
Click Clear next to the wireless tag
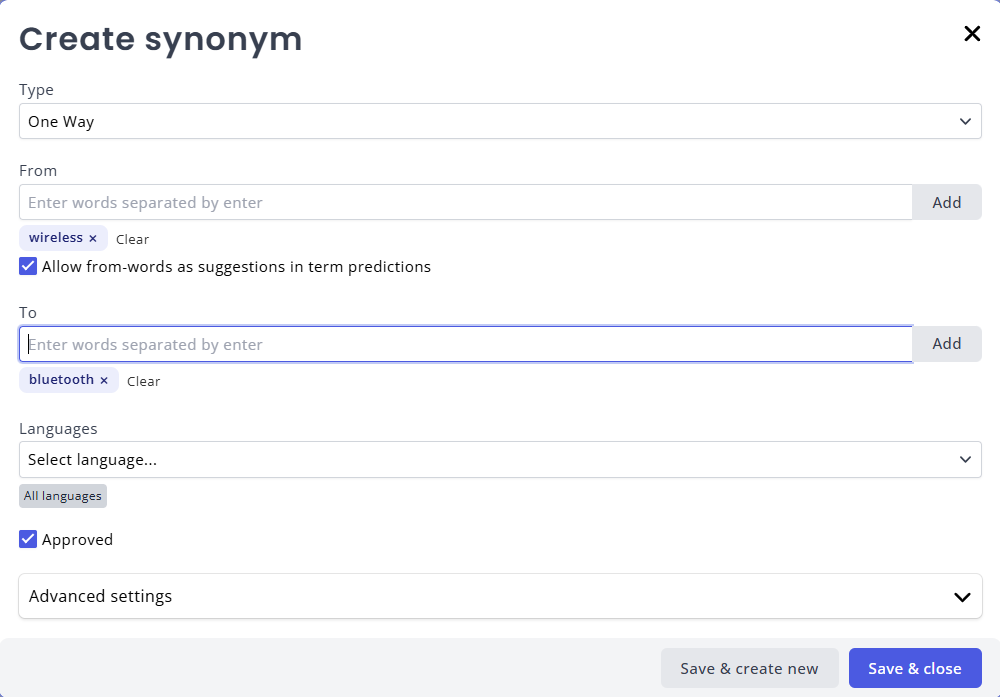132,239
